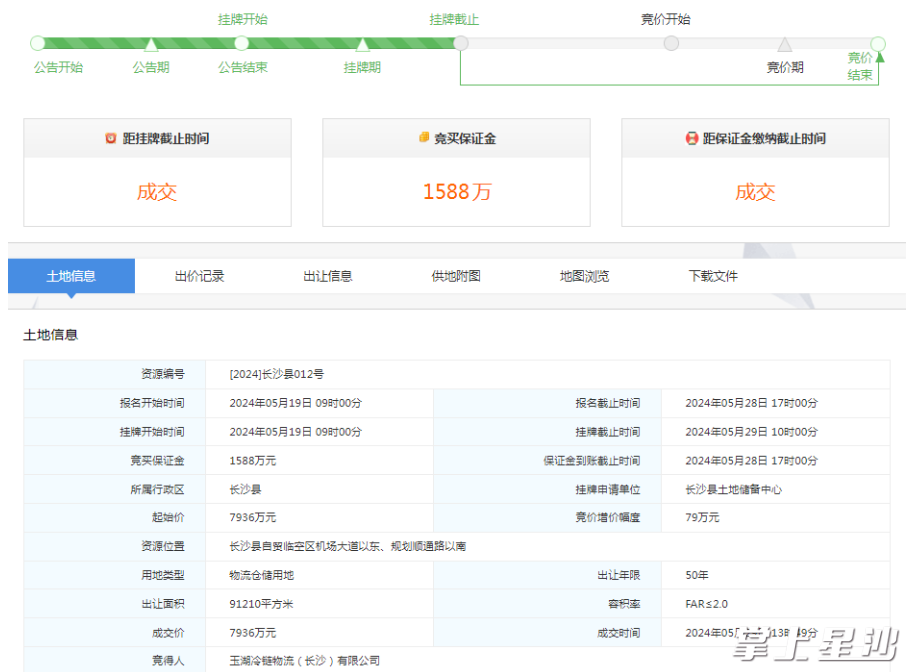Click the 所属行政区 value 长沙县
The height and width of the screenshot is (672, 910).
tap(245, 490)
